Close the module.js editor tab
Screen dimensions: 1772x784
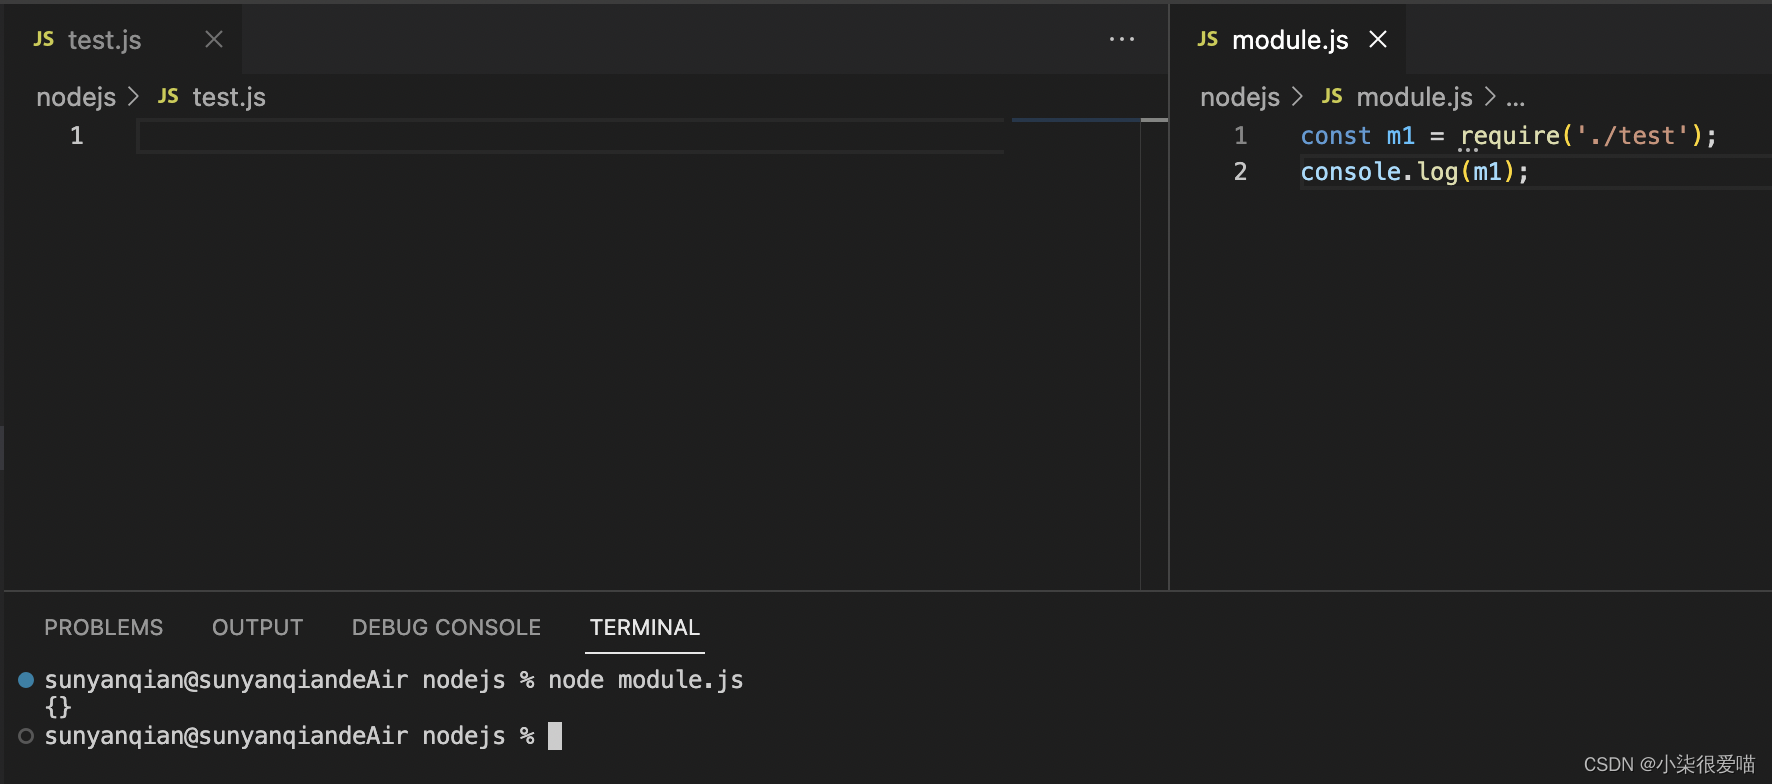[x=1378, y=39]
